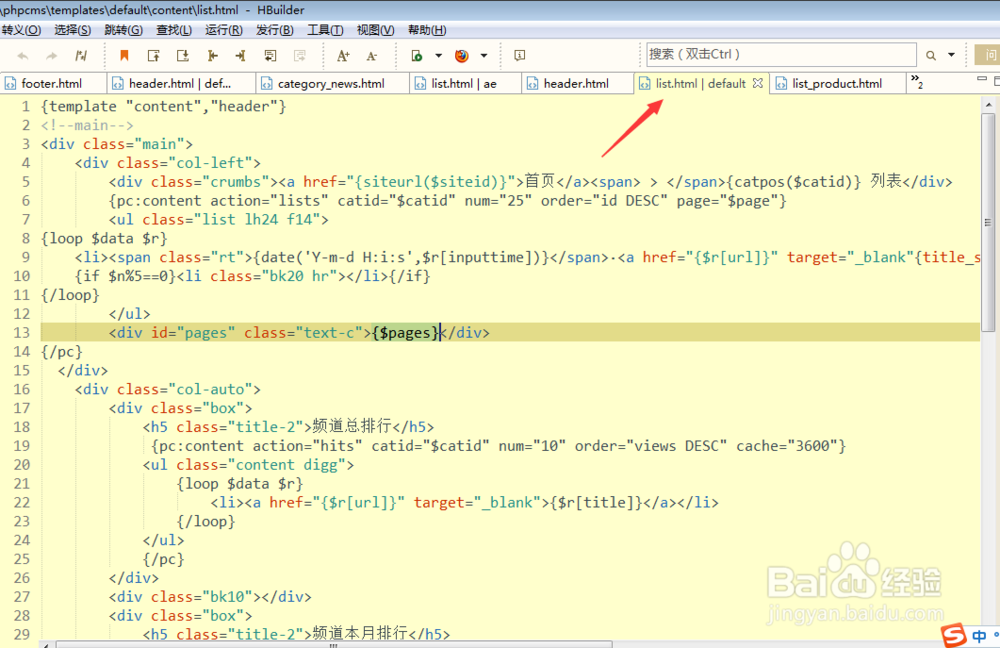Open the 运行(R) menu

point(222,30)
